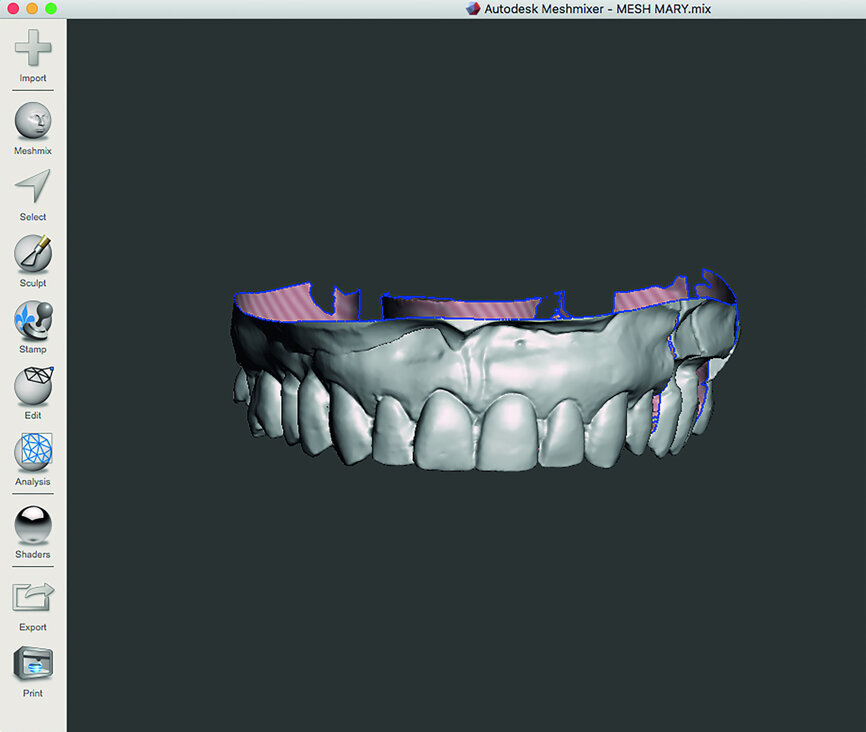Close the Meshmixer window

11,8
